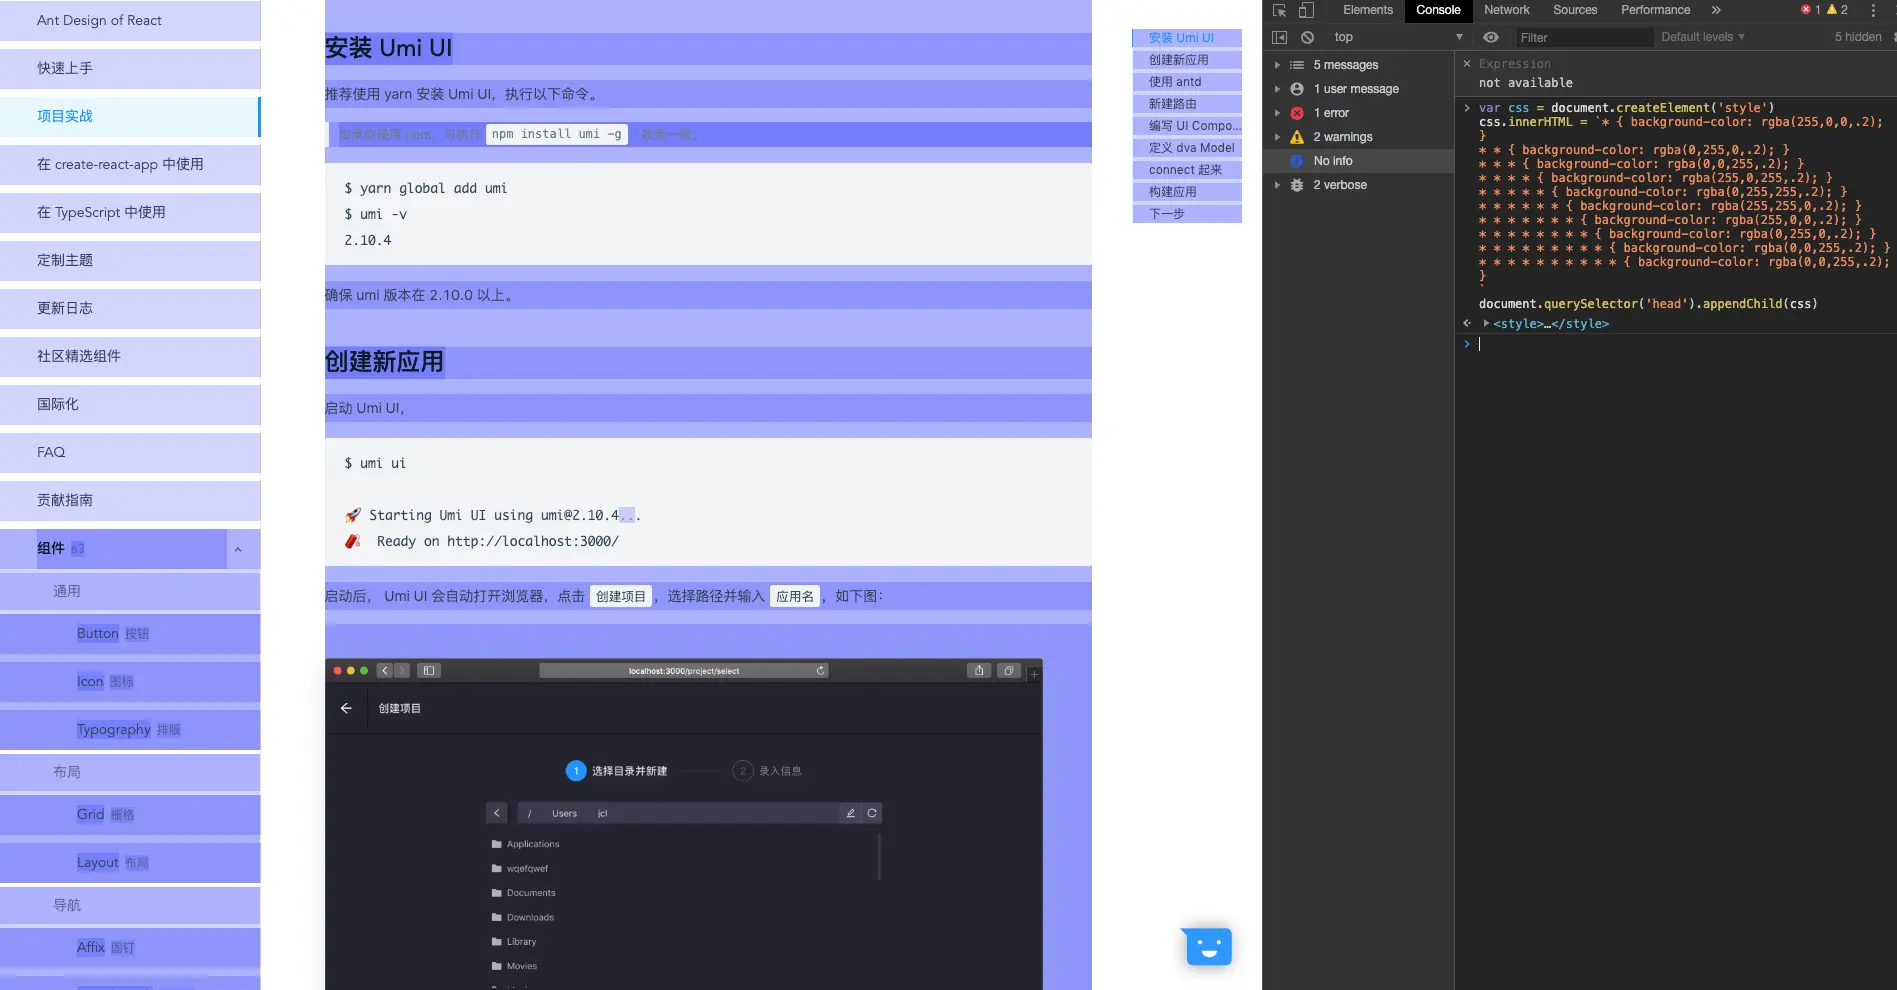Open Ant Design of React menu item
This screenshot has width=1897, height=990.
click(130, 21)
